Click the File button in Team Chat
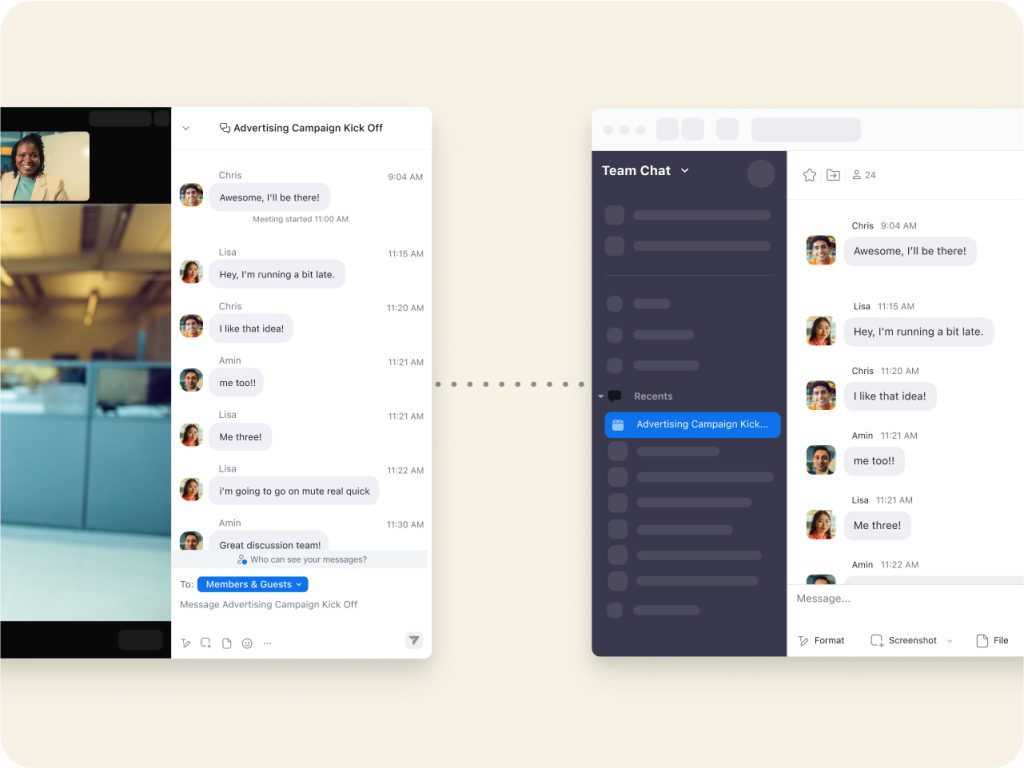Screen dimensions: 1024x768 click(992, 640)
